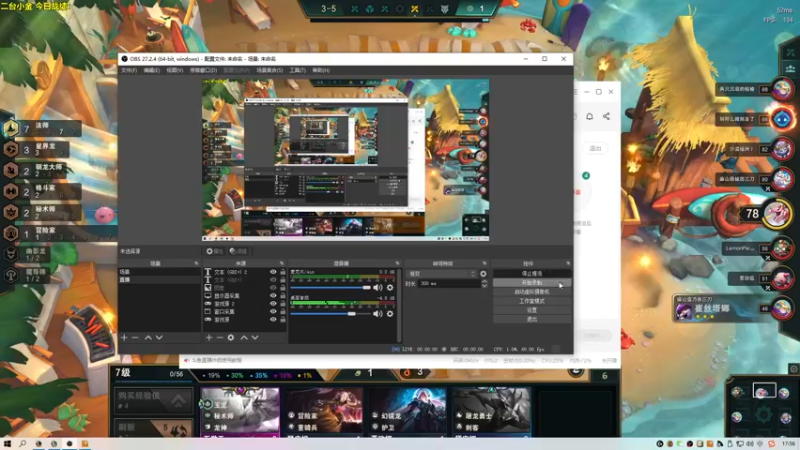
Task: Open source properties gear in the sources toolbar
Action: click(x=231, y=337)
